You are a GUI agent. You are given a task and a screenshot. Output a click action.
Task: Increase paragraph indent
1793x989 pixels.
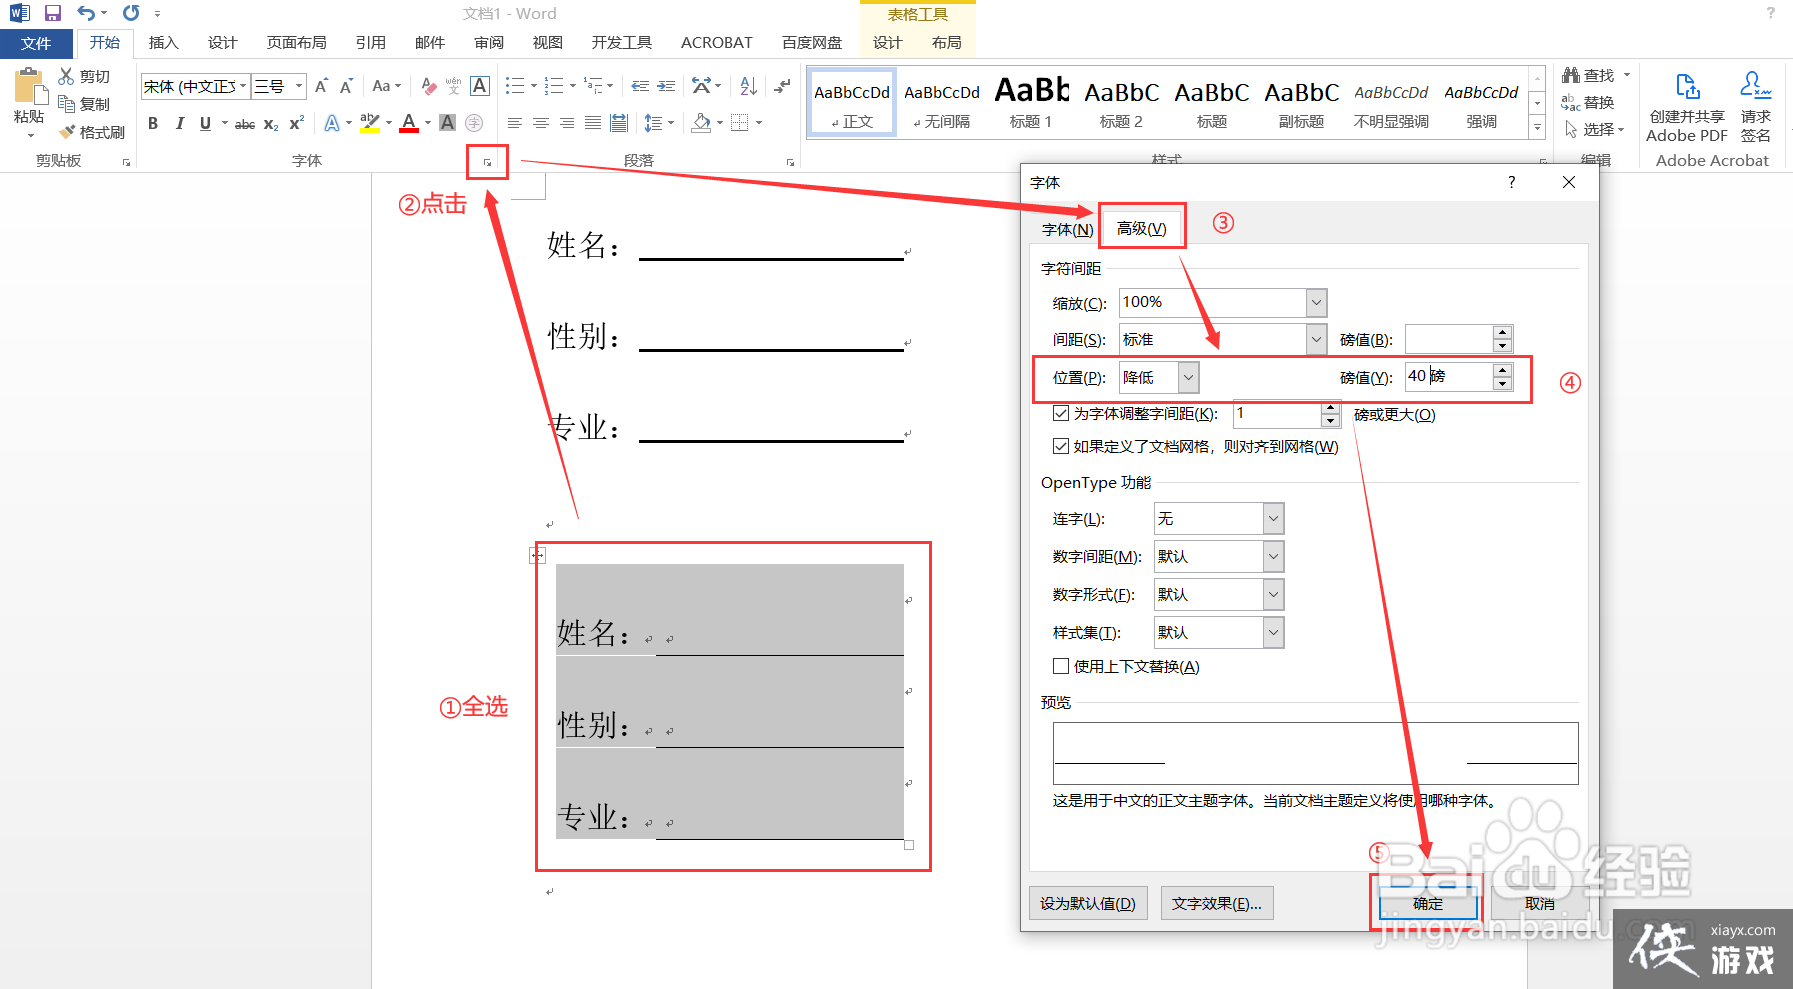coord(666,86)
